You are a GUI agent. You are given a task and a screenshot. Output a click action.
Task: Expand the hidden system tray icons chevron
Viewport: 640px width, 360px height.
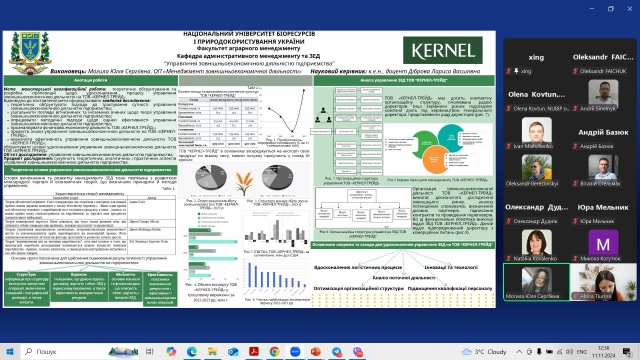click(519, 351)
